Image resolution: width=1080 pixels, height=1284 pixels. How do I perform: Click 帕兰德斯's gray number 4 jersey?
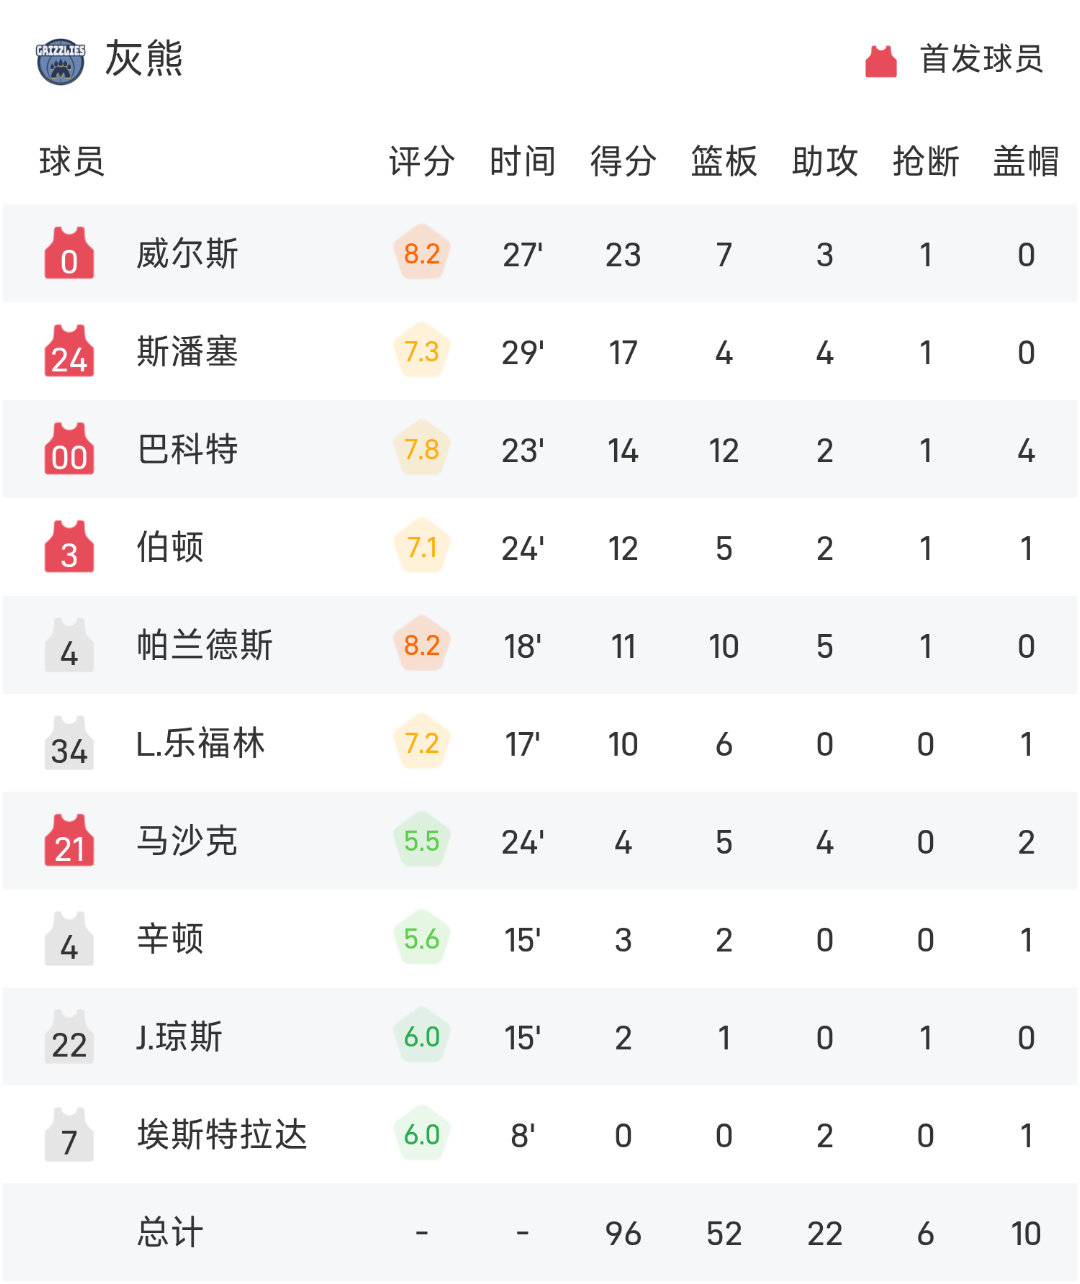[69, 645]
